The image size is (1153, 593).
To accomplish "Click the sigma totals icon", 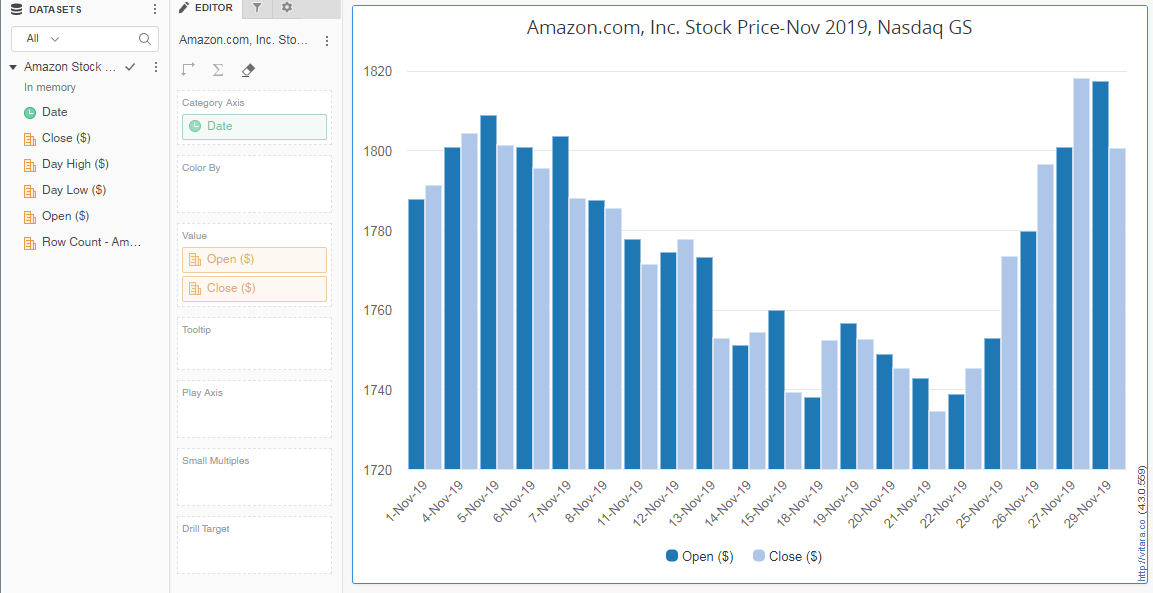I will click(218, 70).
